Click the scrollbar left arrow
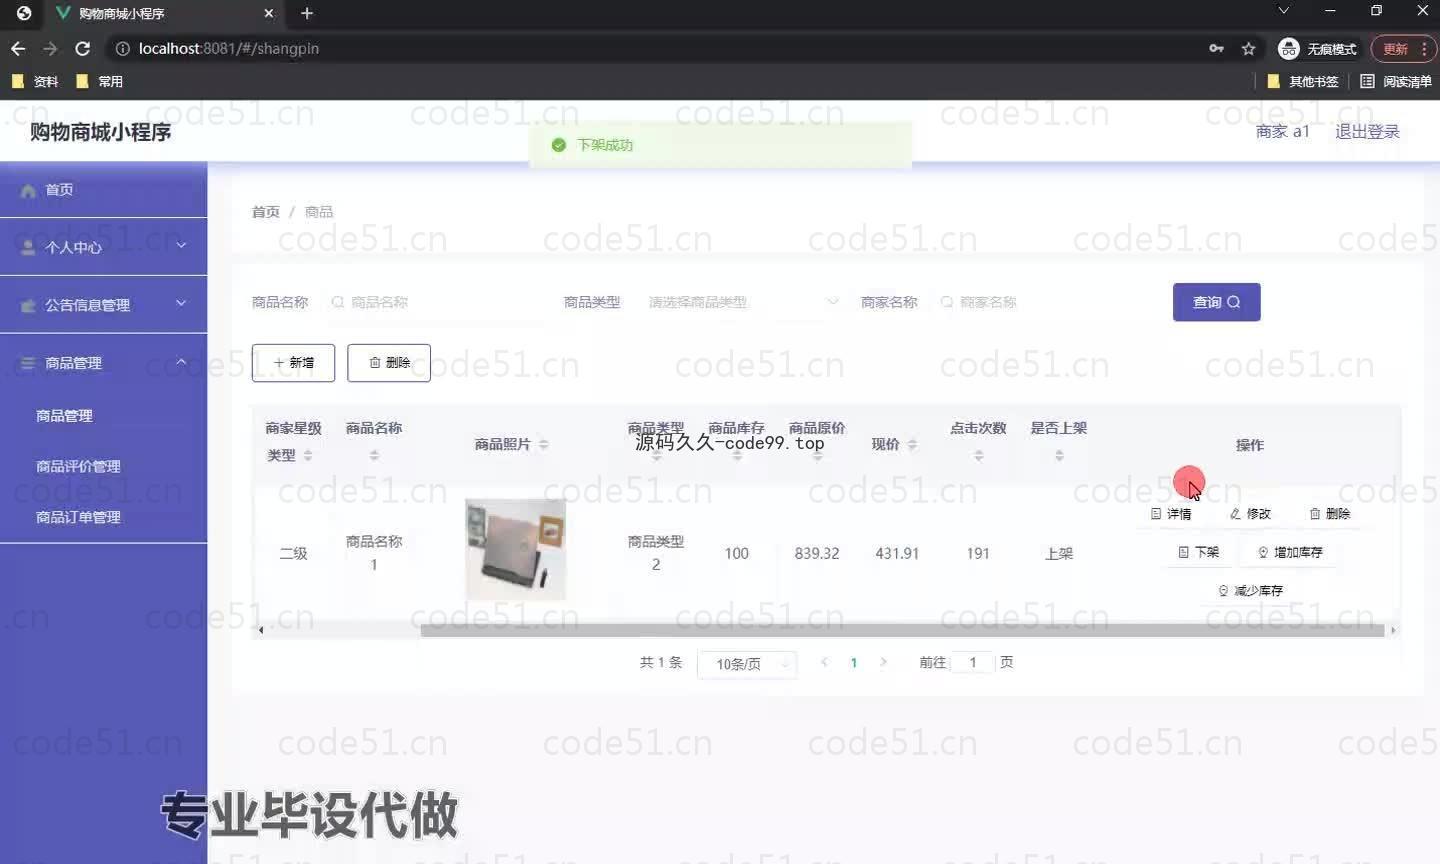This screenshot has width=1440, height=864. (261, 630)
